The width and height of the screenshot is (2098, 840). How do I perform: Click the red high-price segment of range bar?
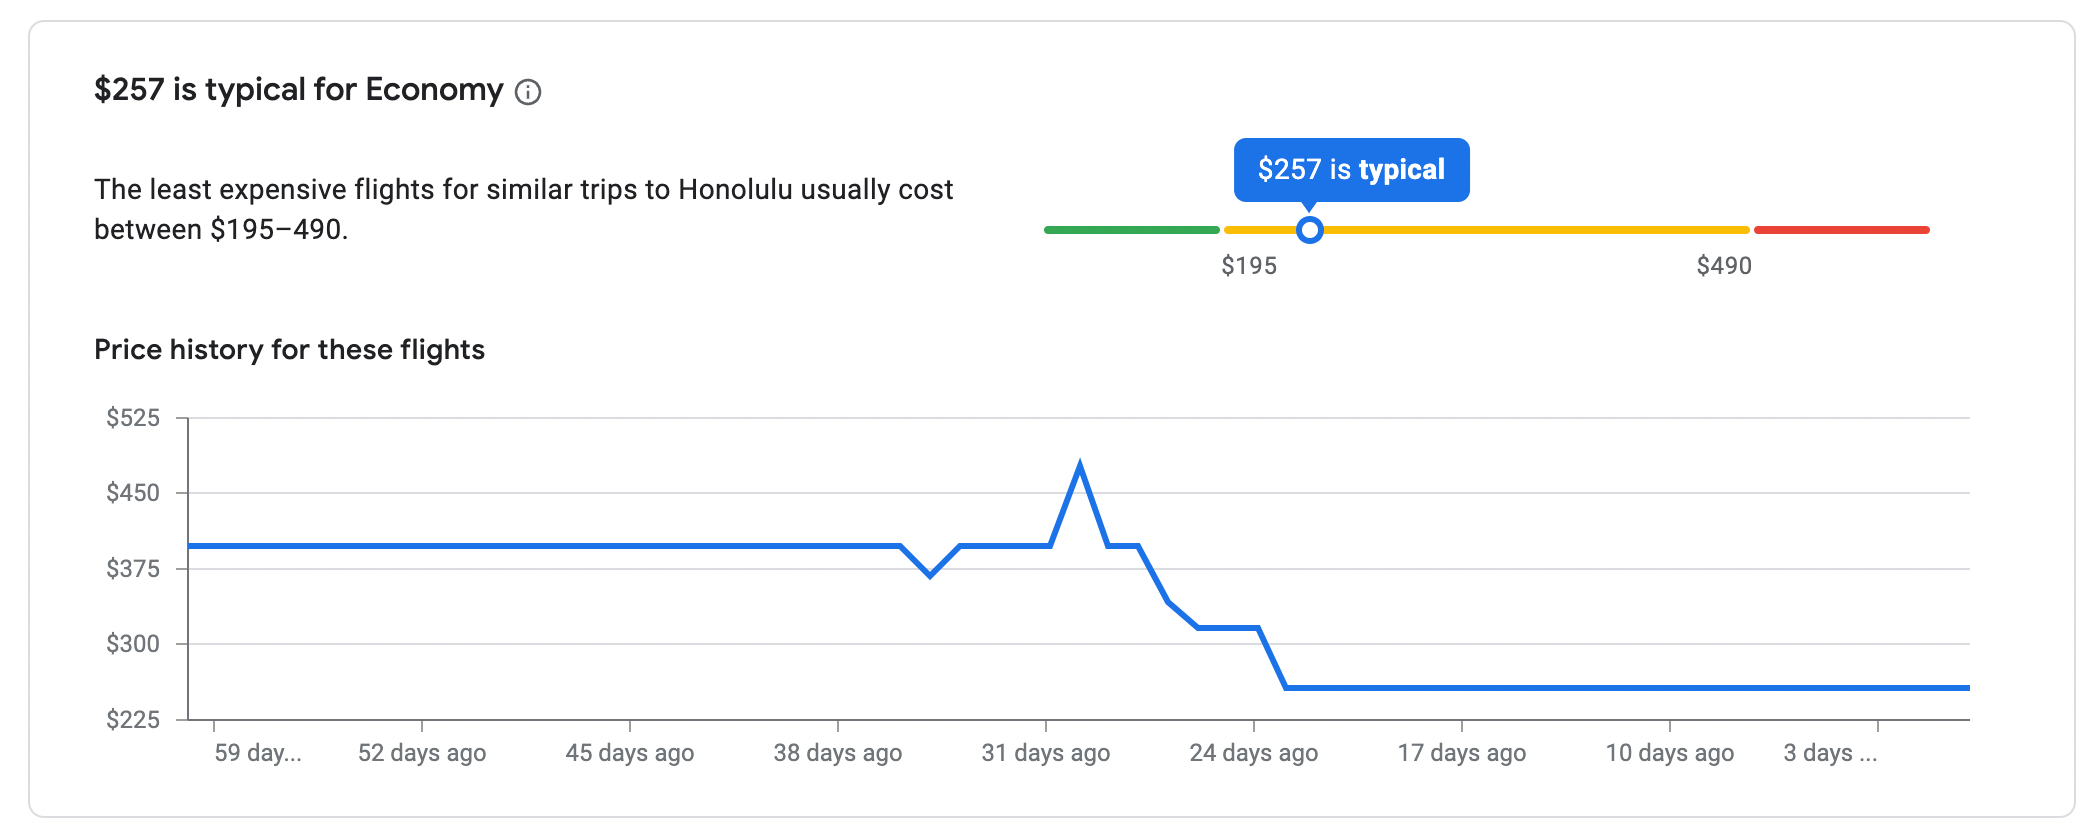1841,230
